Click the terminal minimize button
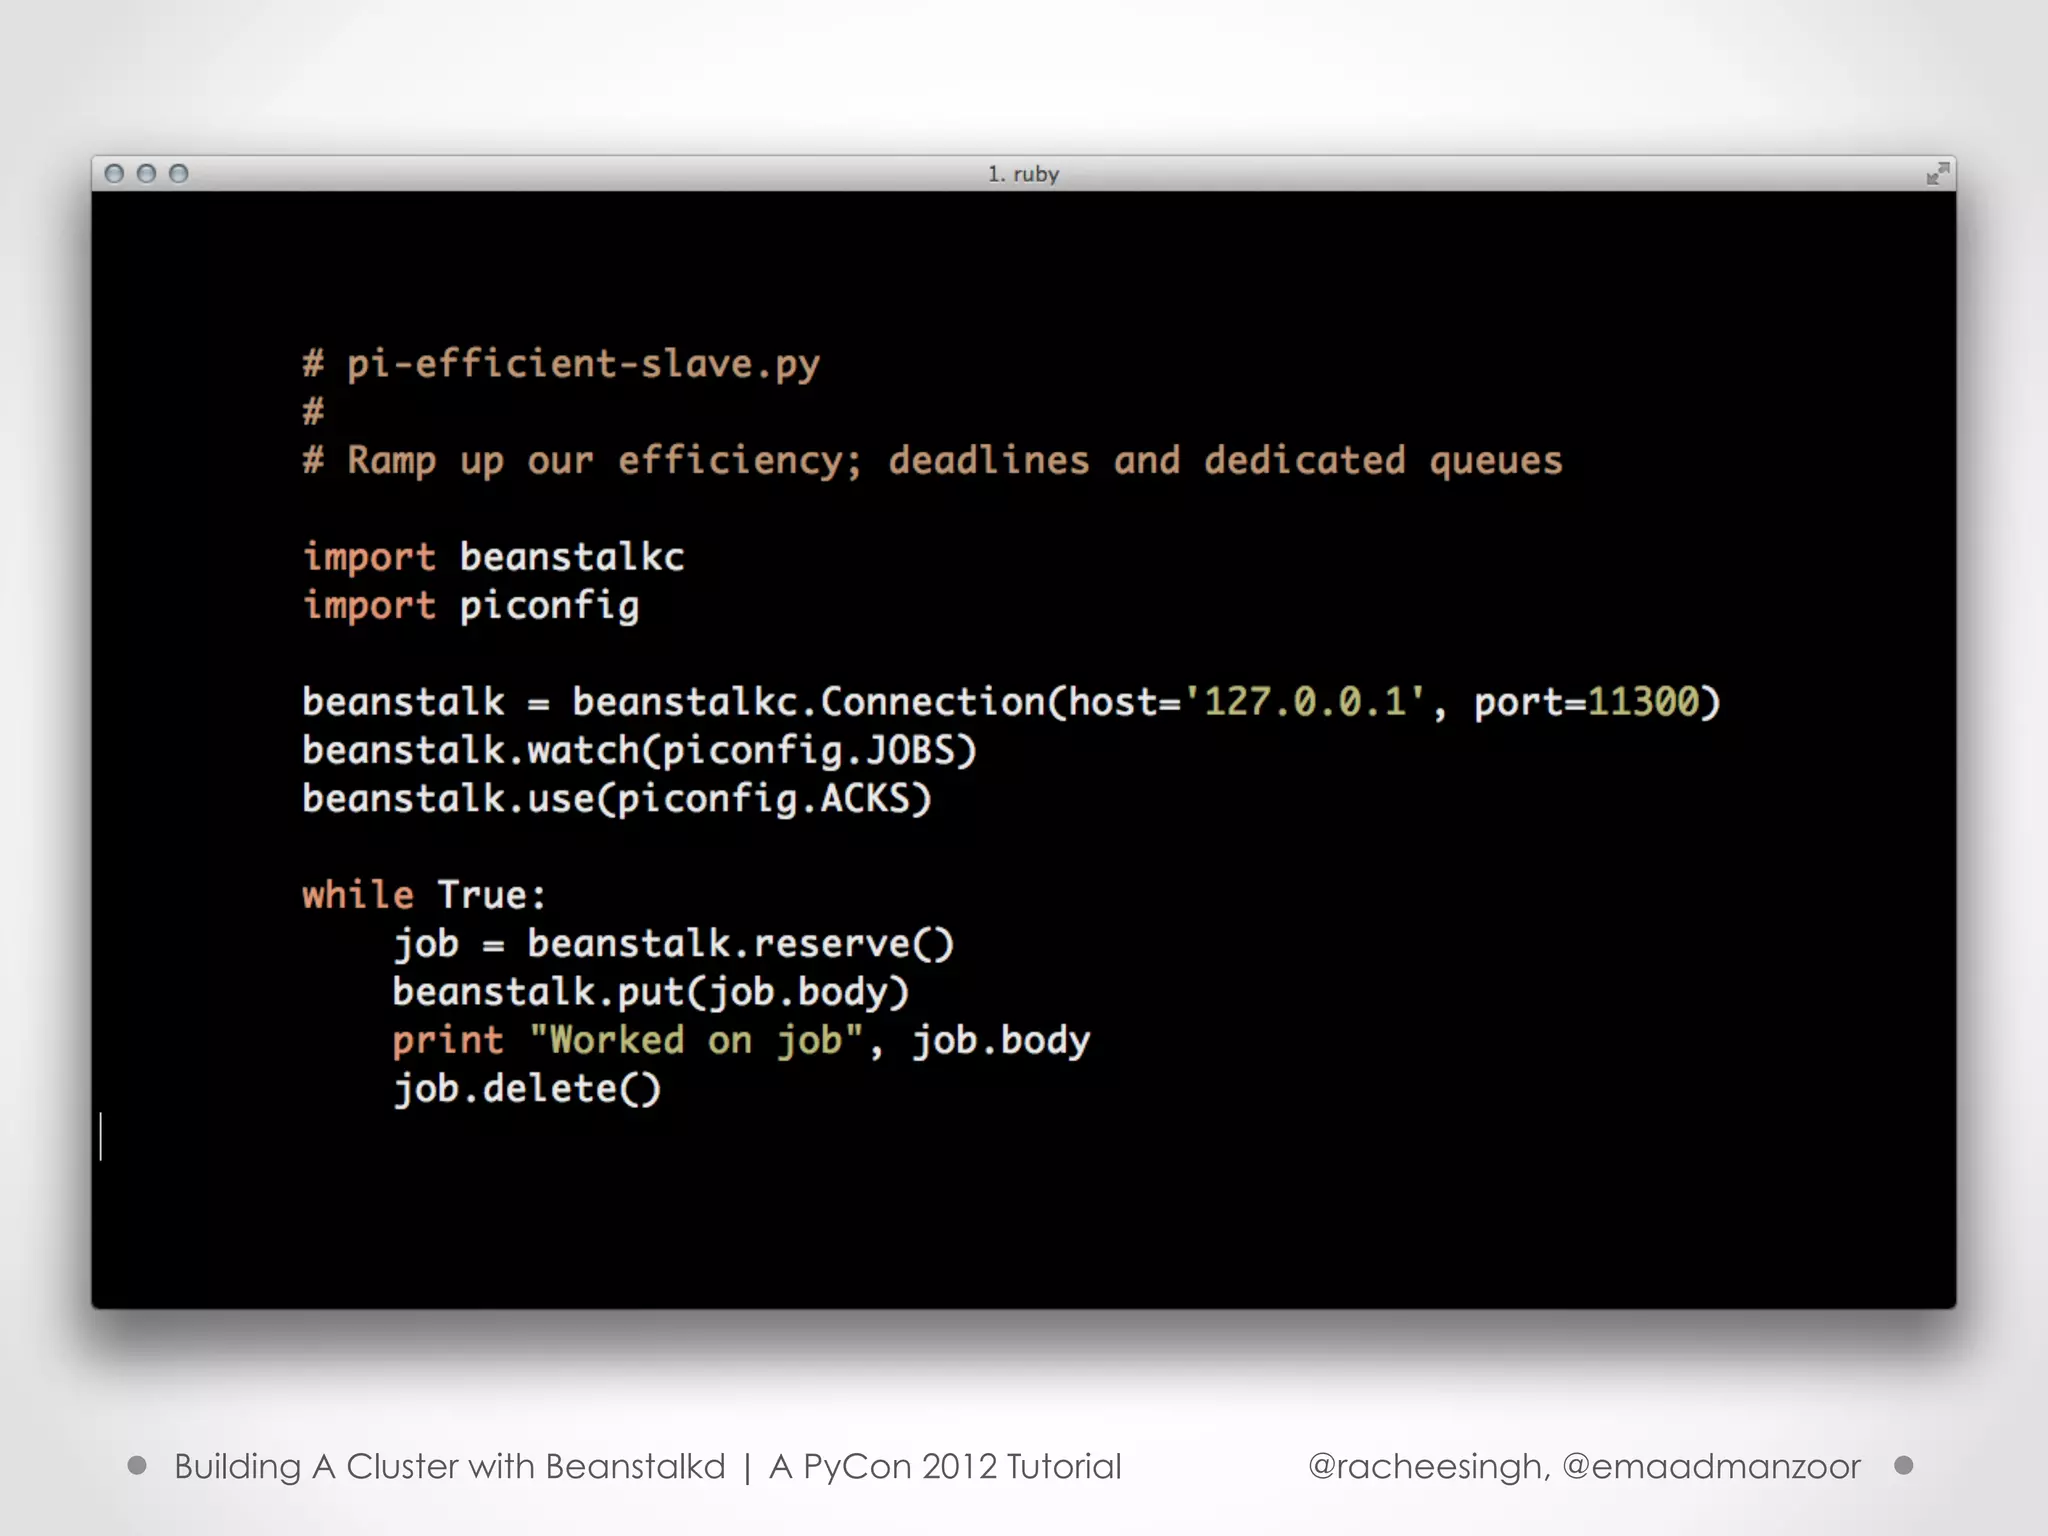This screenshot has width=2048, height=1536. (146, 174)
